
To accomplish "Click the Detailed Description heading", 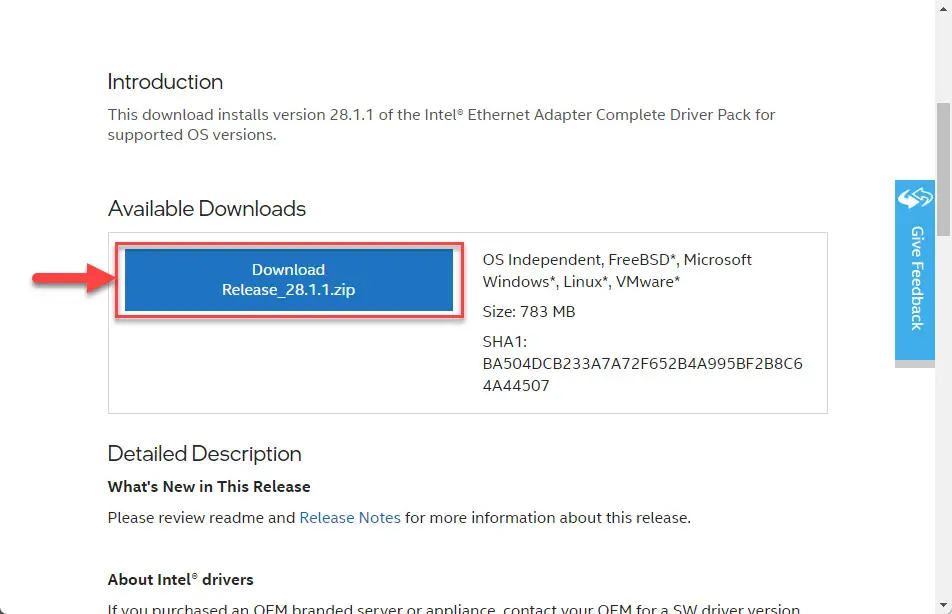I will click(204, 454).
